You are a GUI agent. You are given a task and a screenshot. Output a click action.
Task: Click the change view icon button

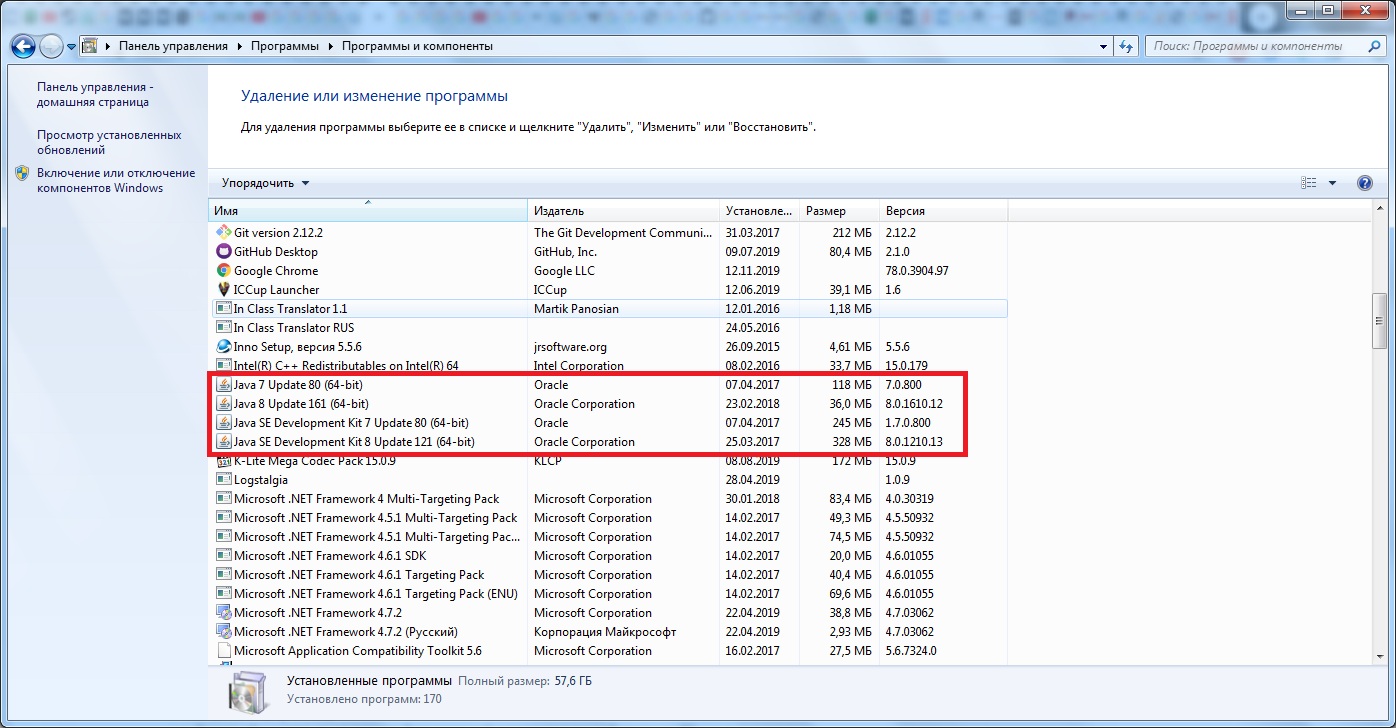[x=1309, y=183]
